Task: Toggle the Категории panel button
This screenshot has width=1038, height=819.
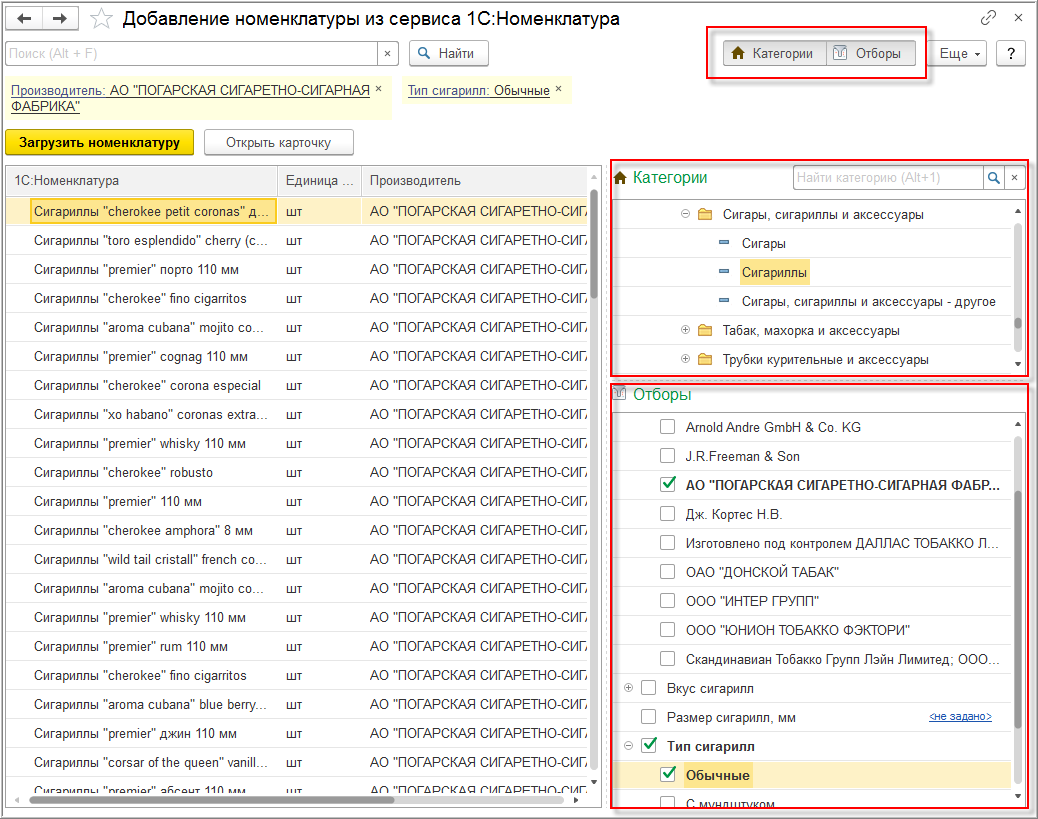Action: (x=774, y=54)
